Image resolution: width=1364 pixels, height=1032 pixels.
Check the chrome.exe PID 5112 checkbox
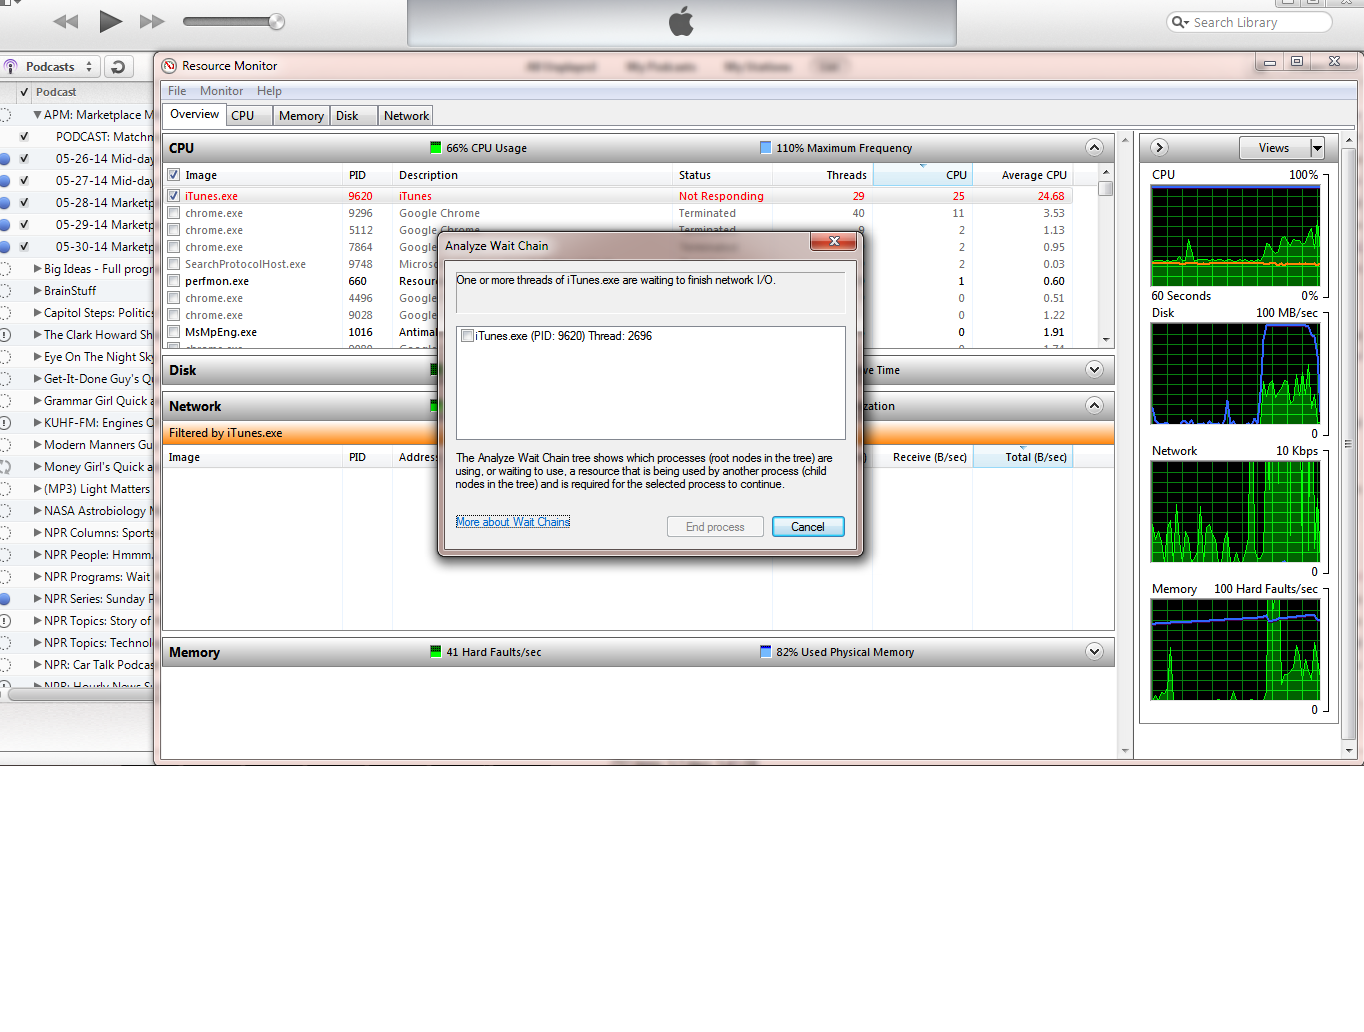[x=174, y=230]
